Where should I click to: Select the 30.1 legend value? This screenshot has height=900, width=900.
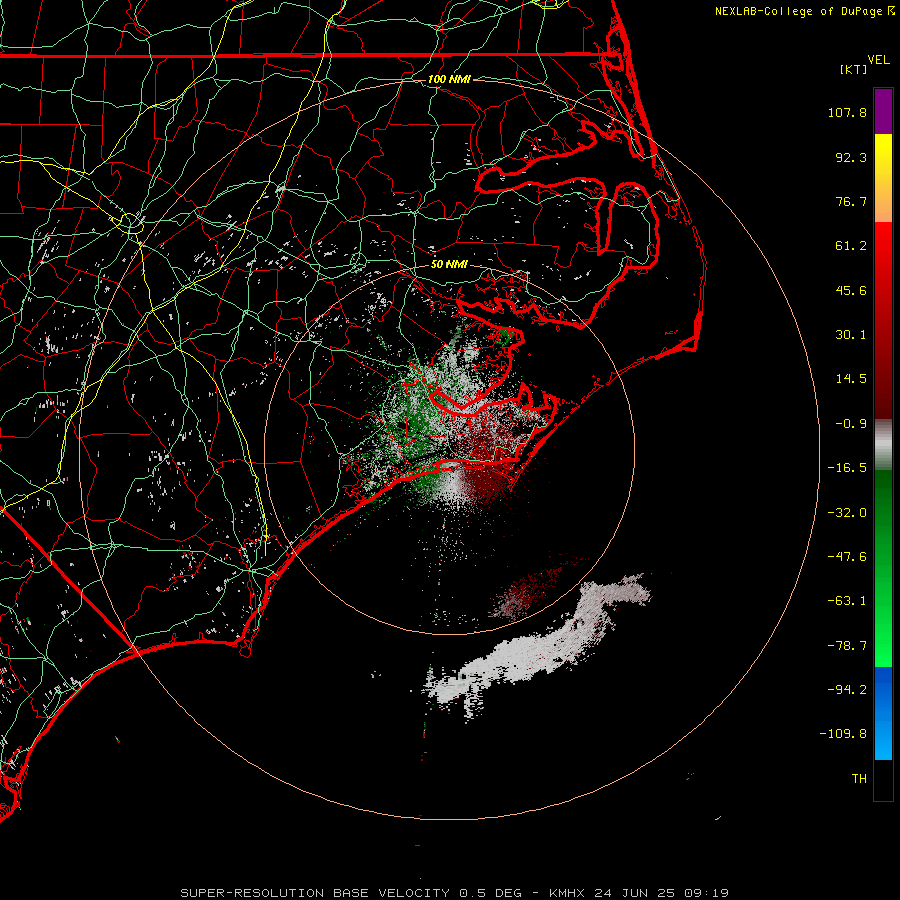(851, 335)
